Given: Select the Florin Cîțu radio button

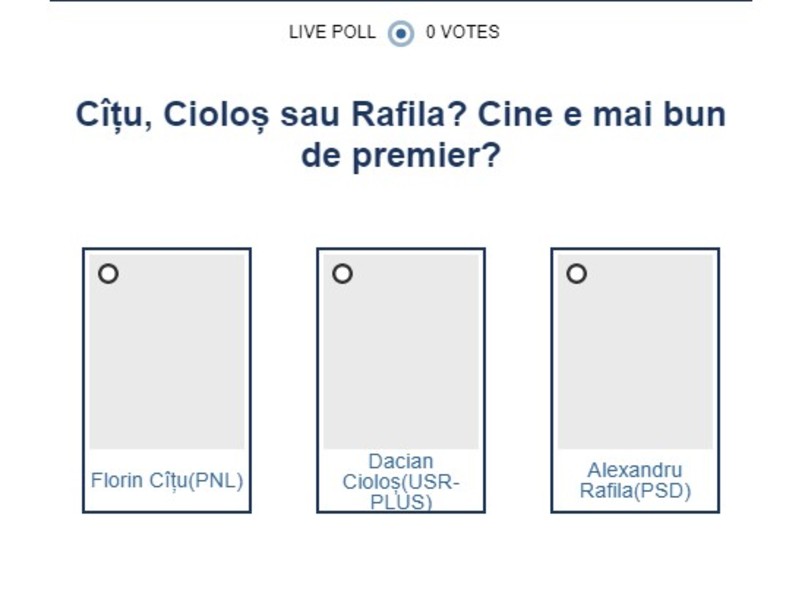Looking at the screenshot, I should 108,273.
